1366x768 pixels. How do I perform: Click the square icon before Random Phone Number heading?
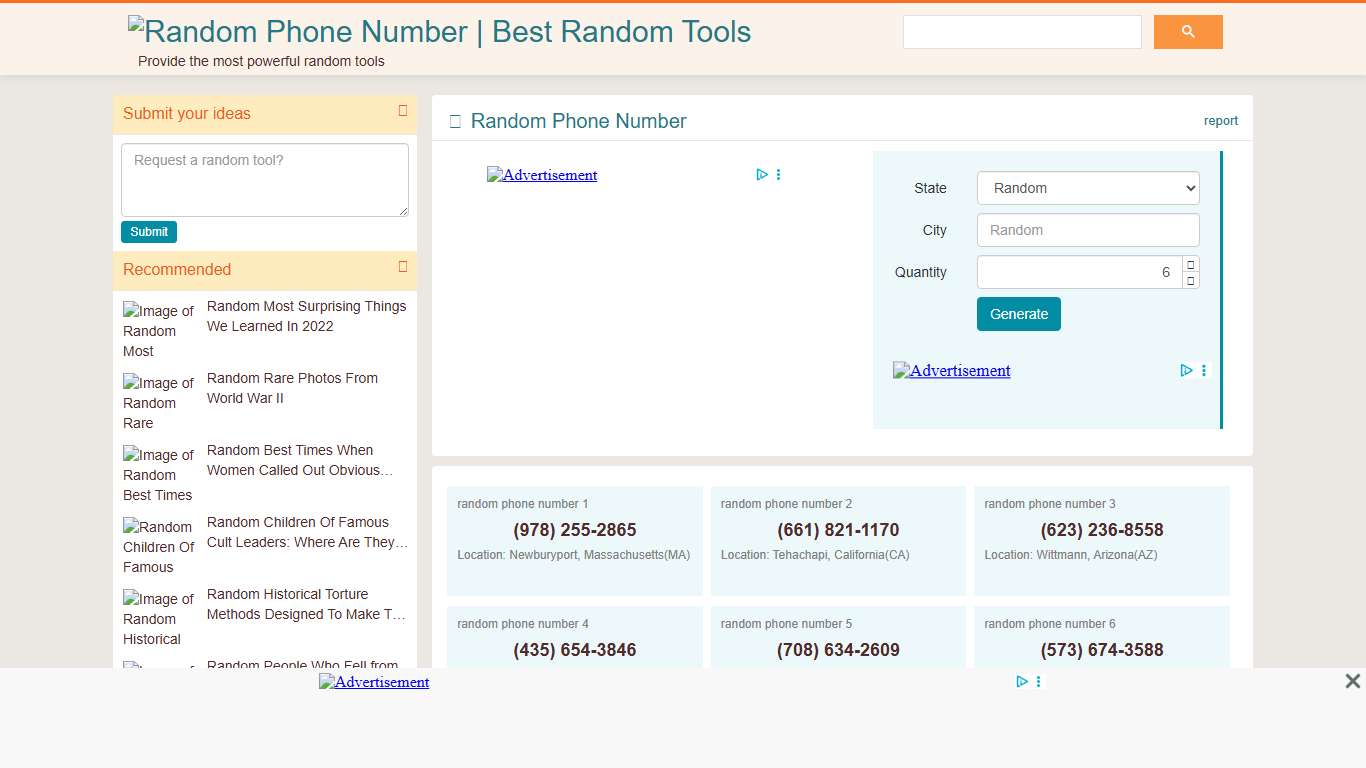point(455,120)
